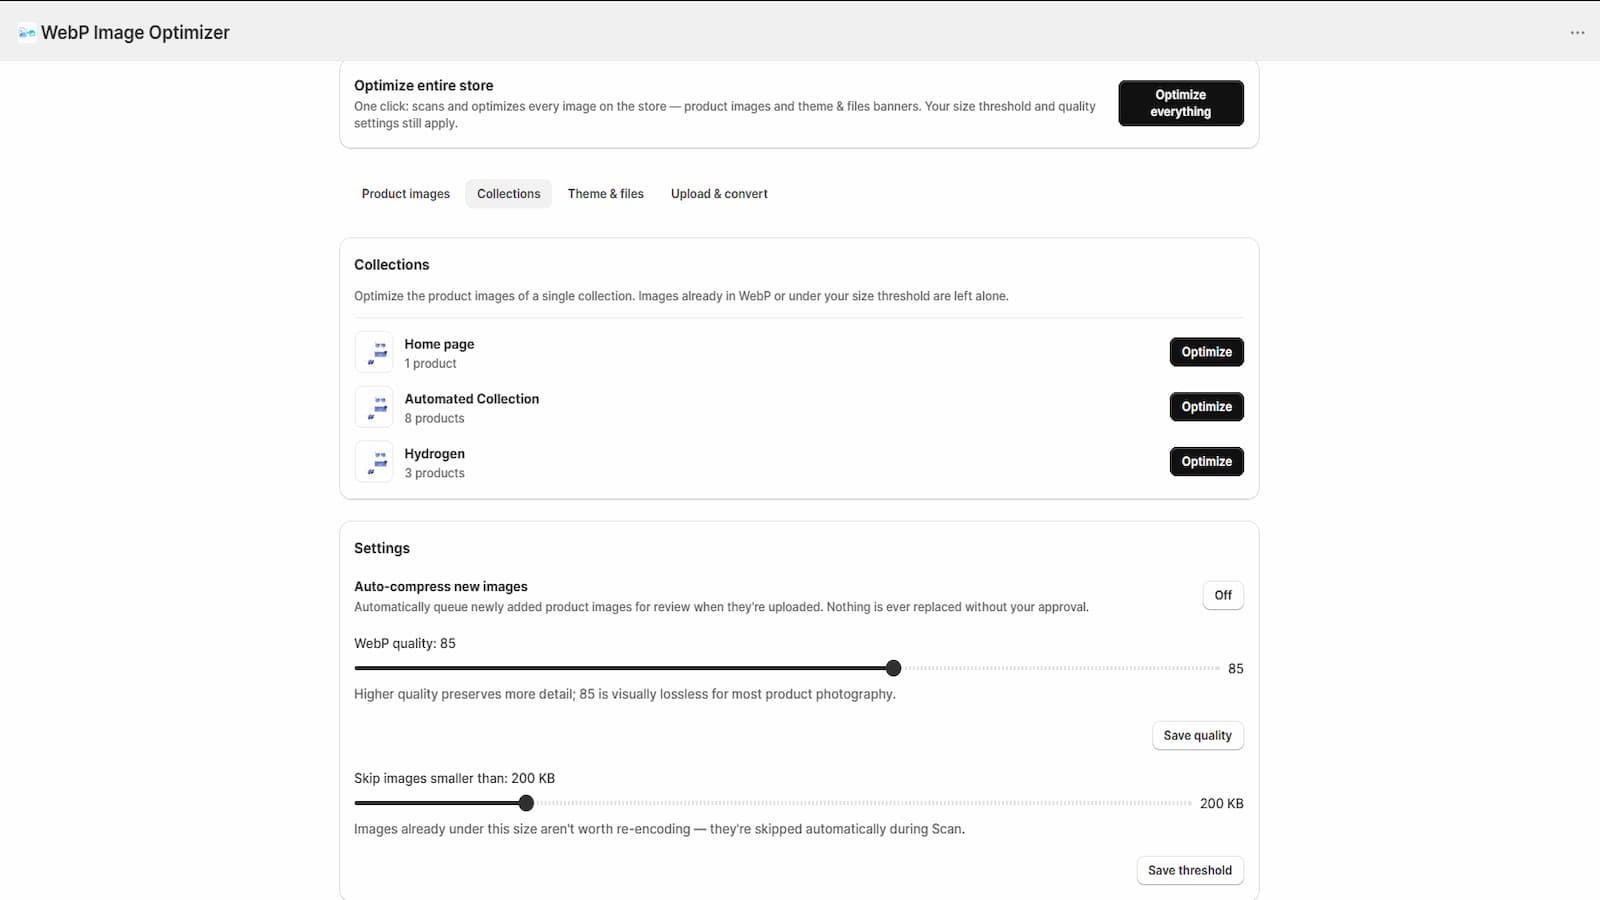Click the Save threshold button

[1190, 871]
